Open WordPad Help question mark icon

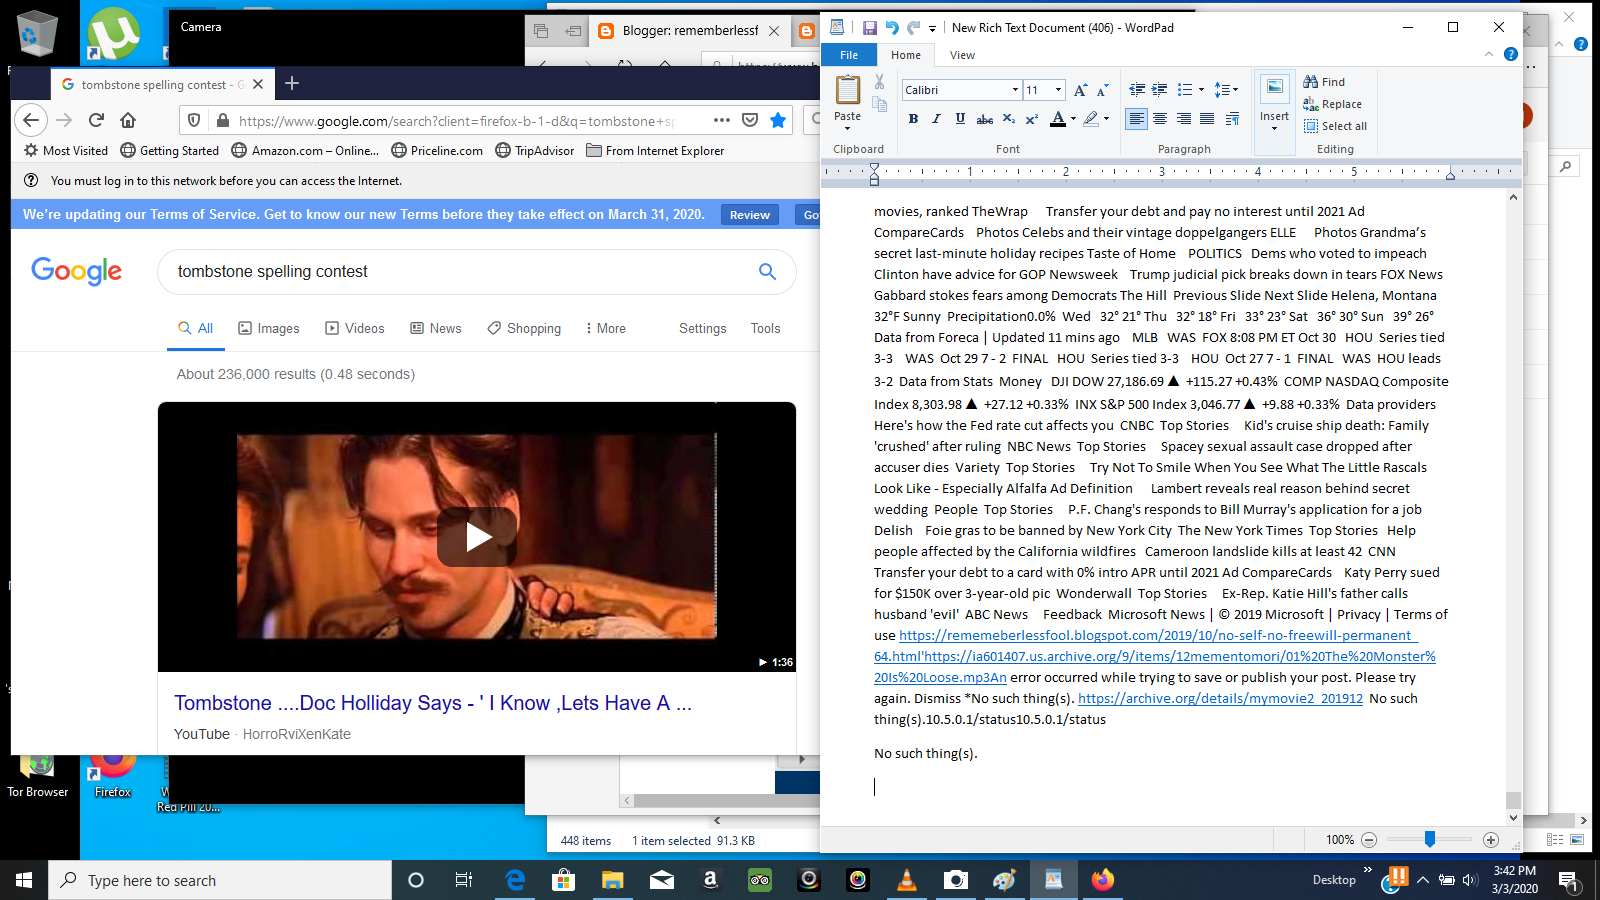point(1511,54)
